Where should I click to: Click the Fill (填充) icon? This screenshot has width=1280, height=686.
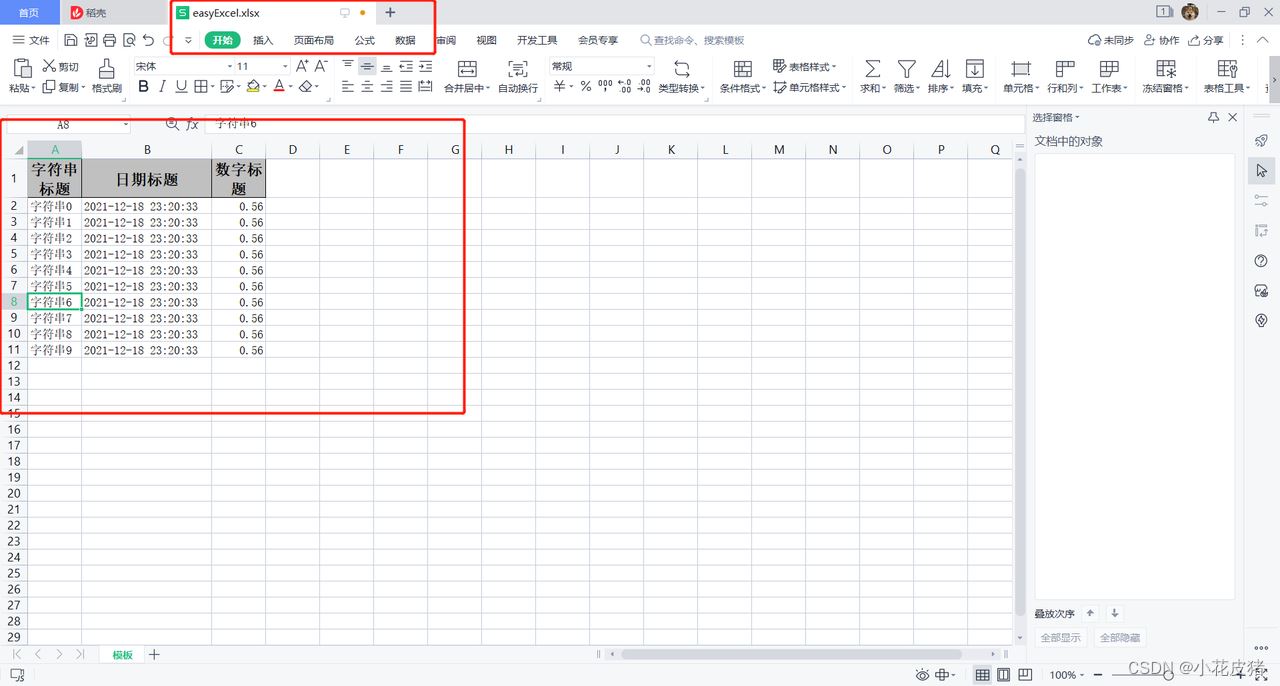[974, 68]
